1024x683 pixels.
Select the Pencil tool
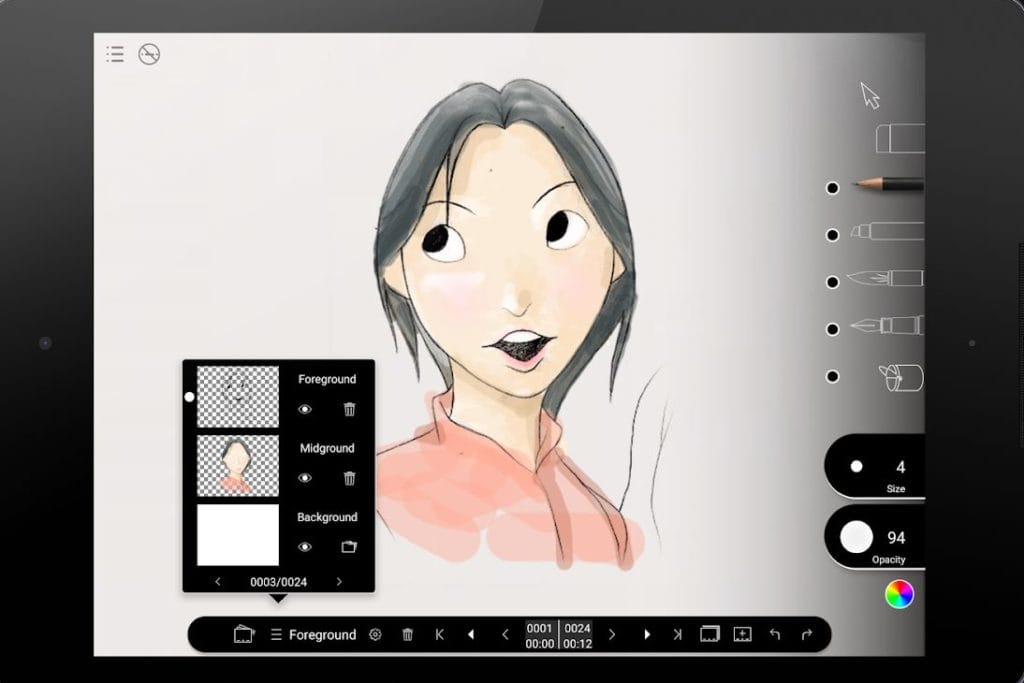tap(889, 184)
